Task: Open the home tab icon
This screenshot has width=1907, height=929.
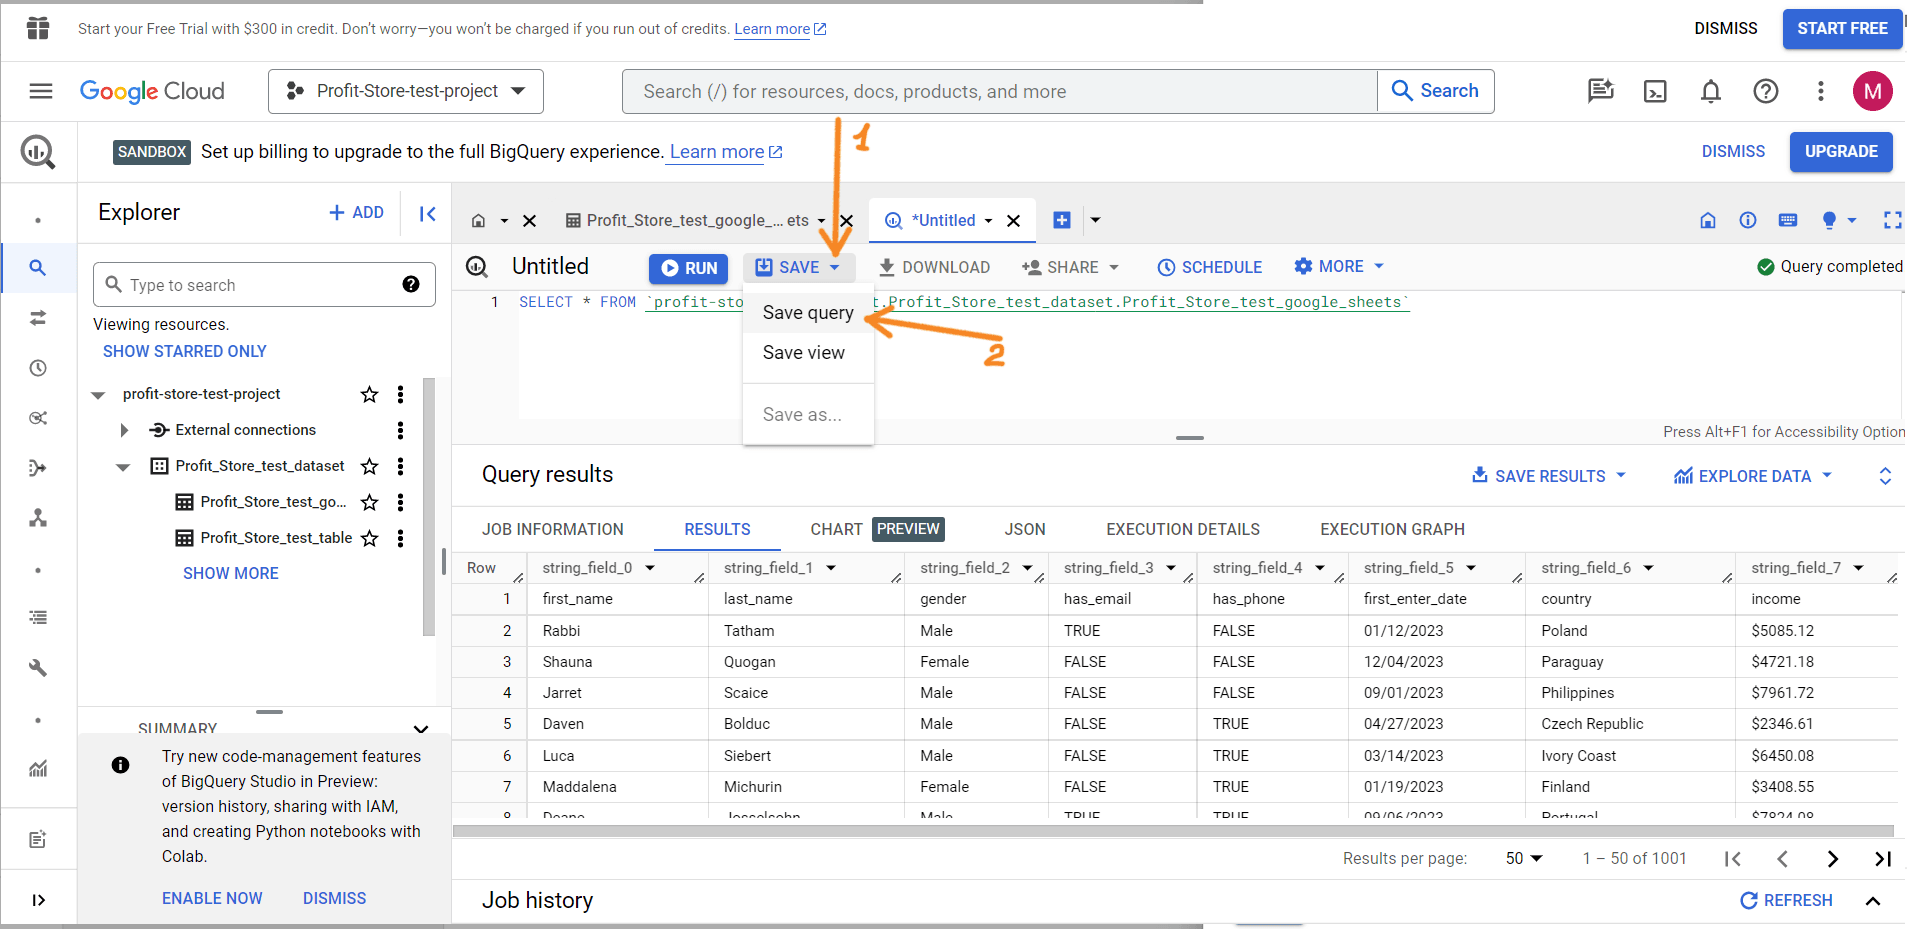Action: (x=479, y=221)
